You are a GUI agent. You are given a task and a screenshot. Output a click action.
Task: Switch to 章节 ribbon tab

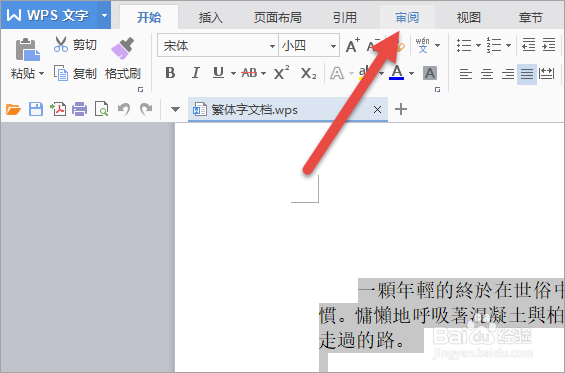click(x=531, y=17)
